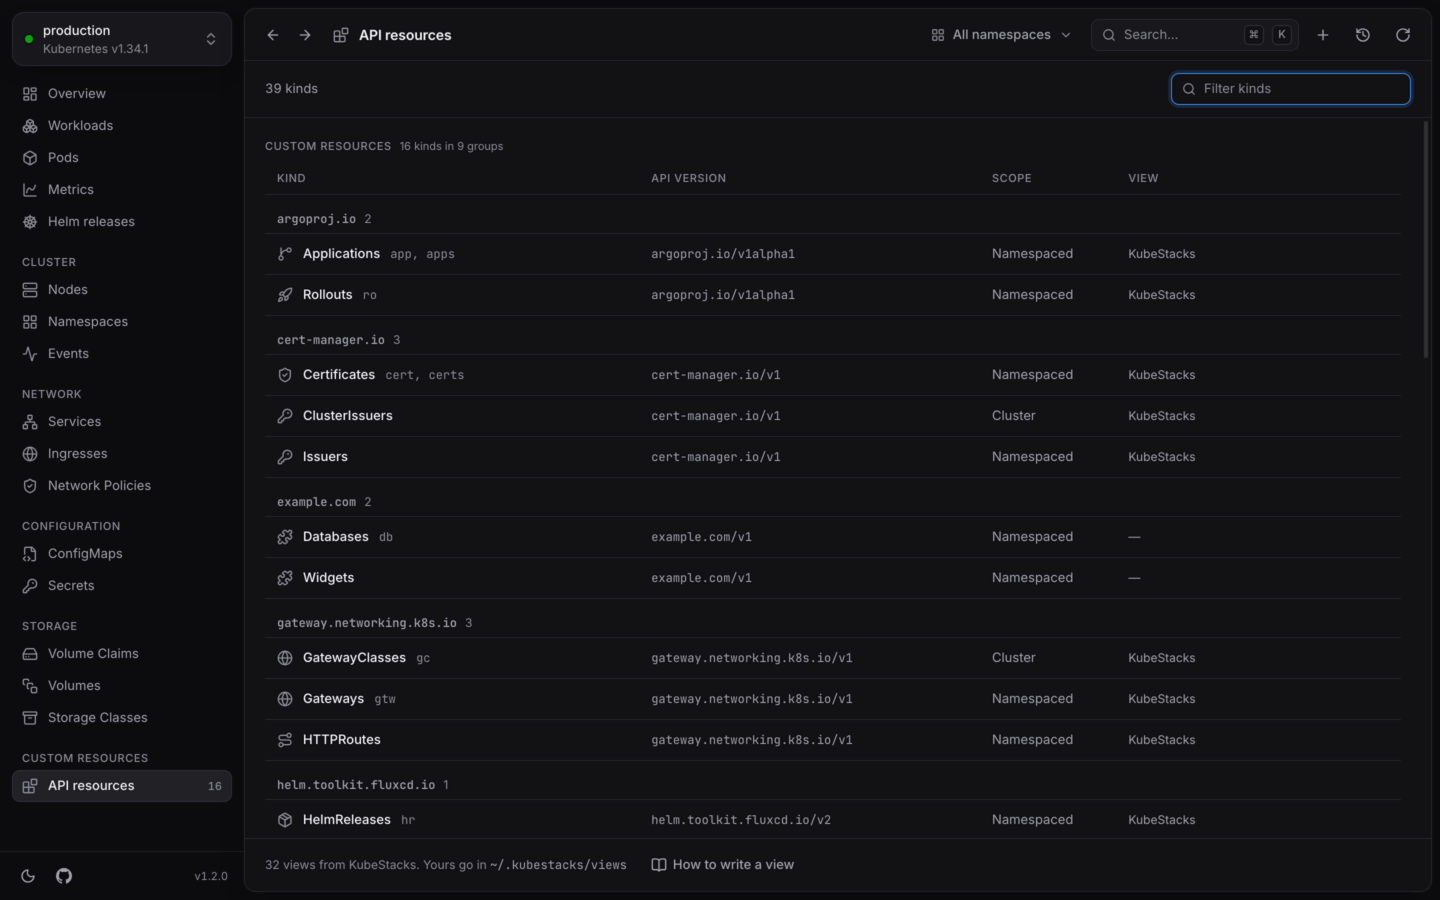Click the HelmReleases package icon
The height and width of the screenshot is (900, 1440).
coord(285,820)
